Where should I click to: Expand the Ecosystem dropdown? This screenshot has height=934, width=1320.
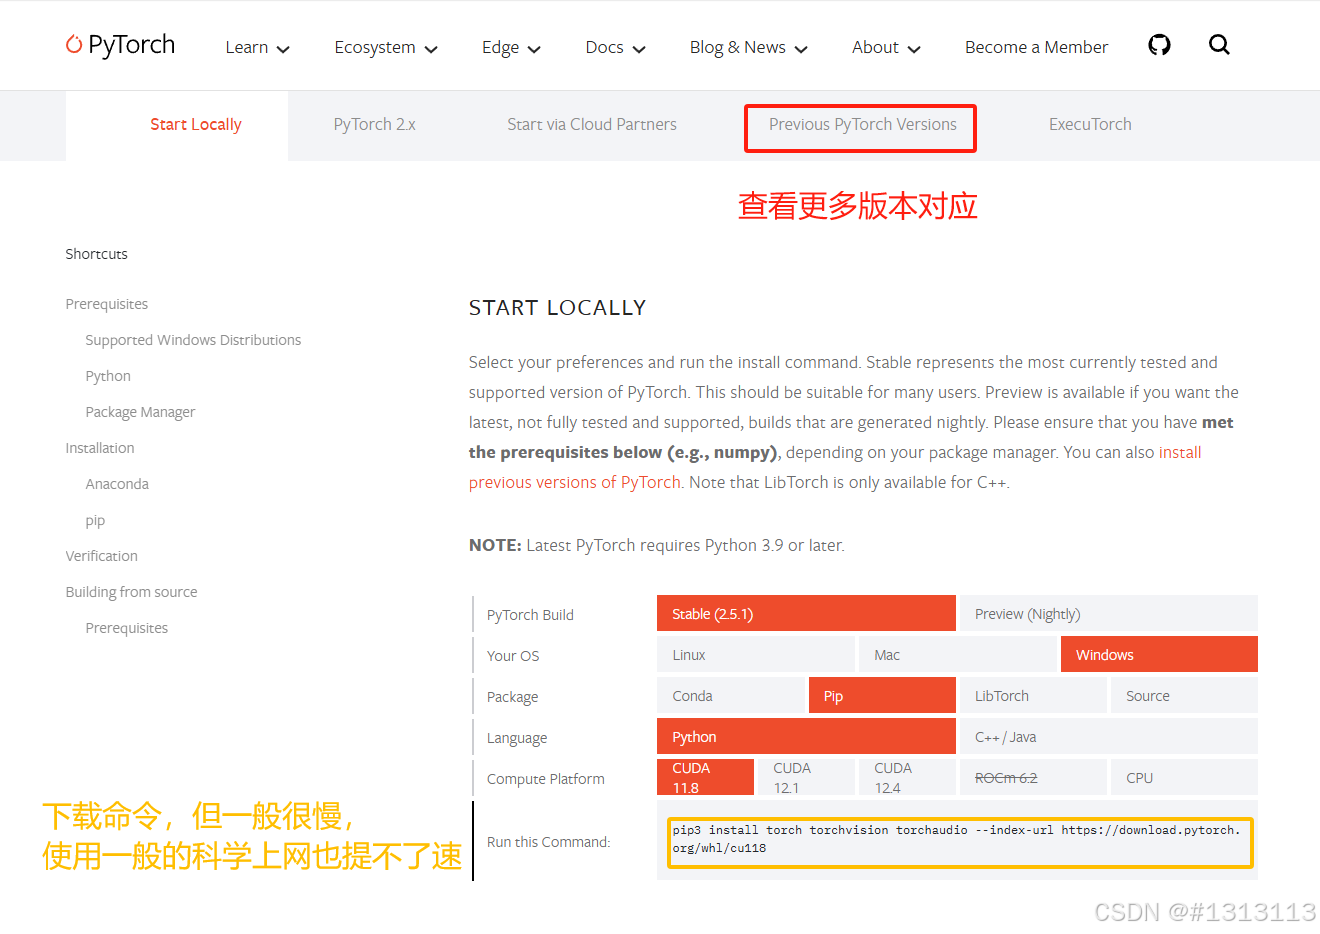click(x=385, y=47)
